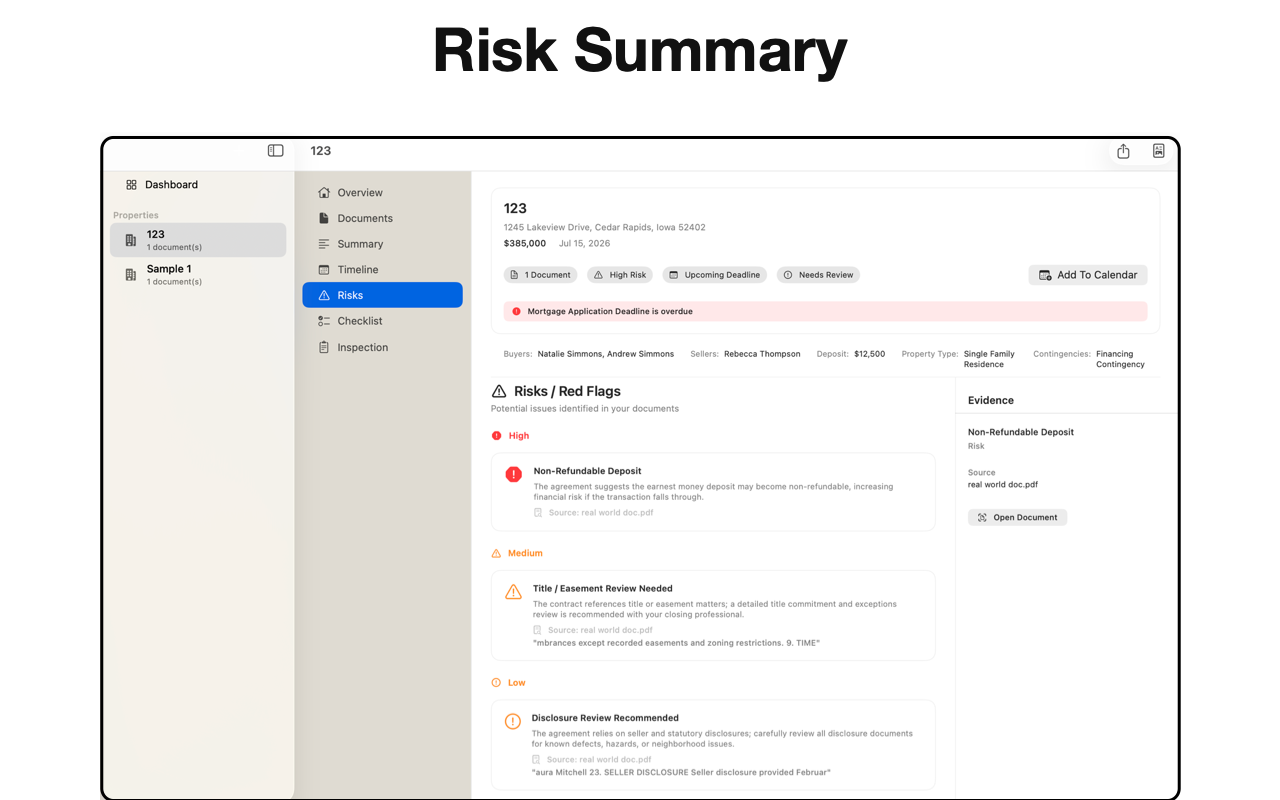Click the Open Document button
1280x800 pixels.
coord(1017,518)
